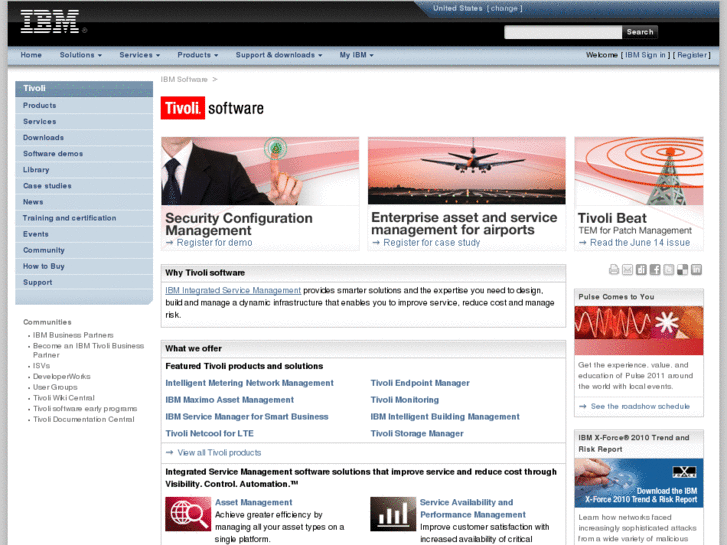Click the Register link in header
Image resolution: width=727 pixels, height=545 pixels.
(692, 55)
